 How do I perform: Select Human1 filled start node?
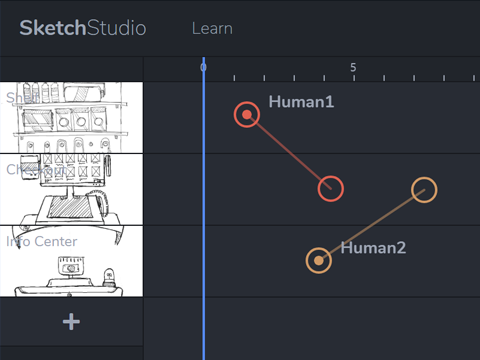(x=247, y=115)
